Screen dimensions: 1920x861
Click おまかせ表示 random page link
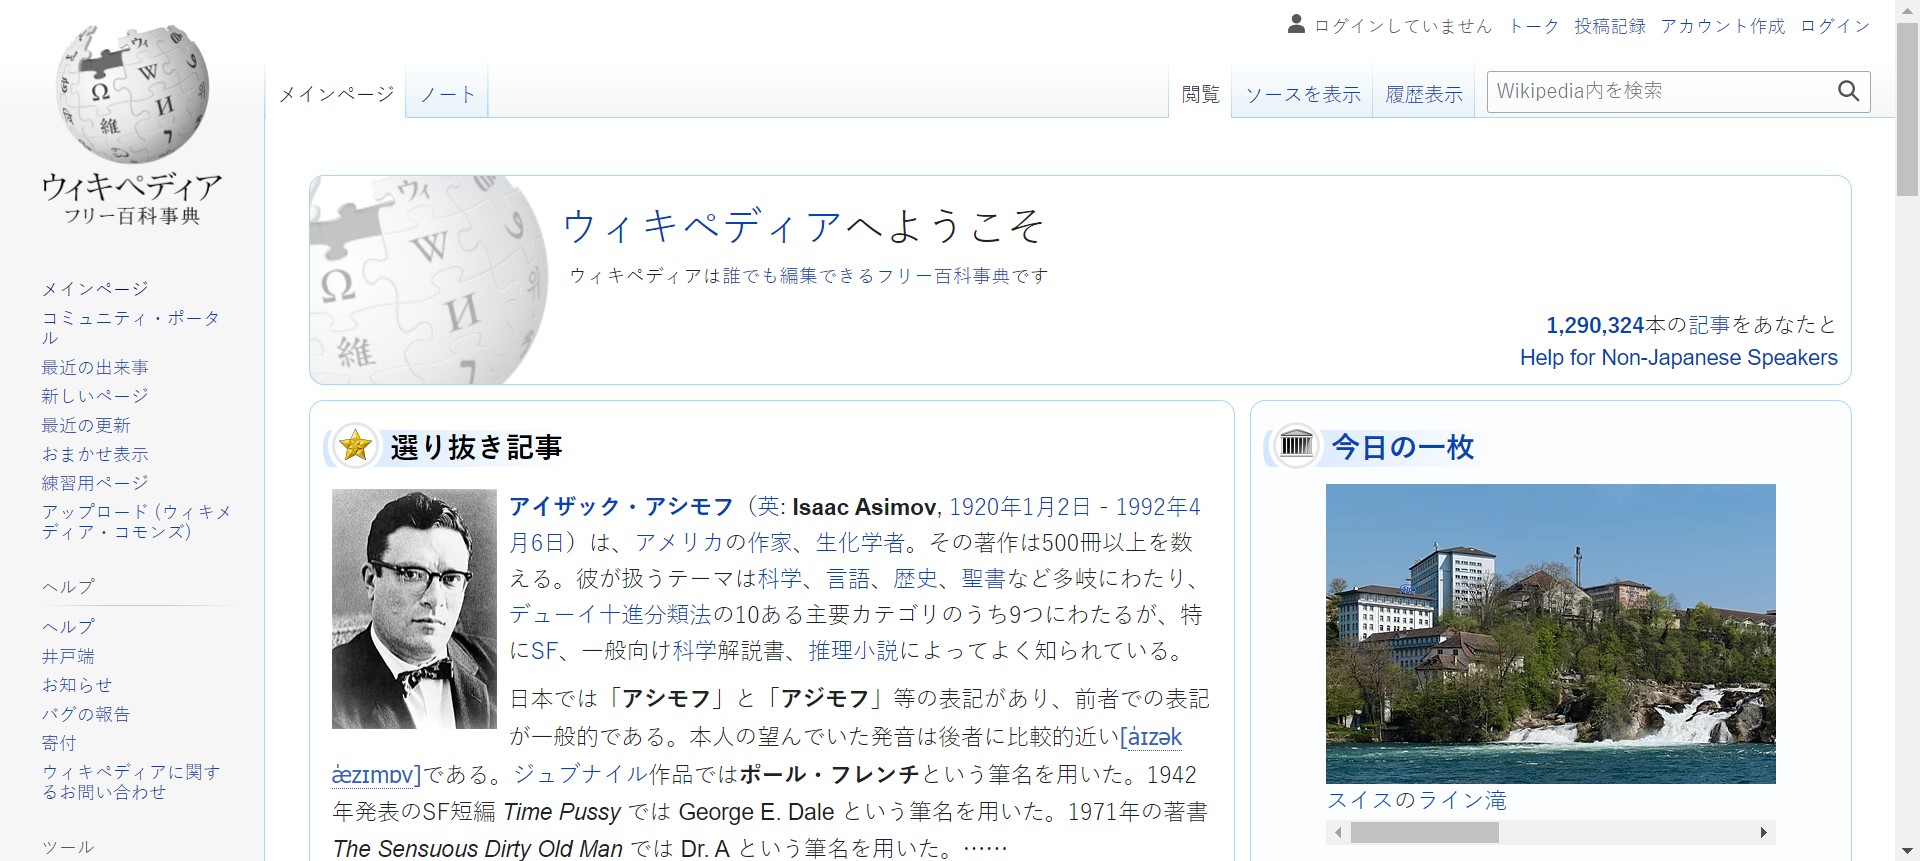(95, 454)
